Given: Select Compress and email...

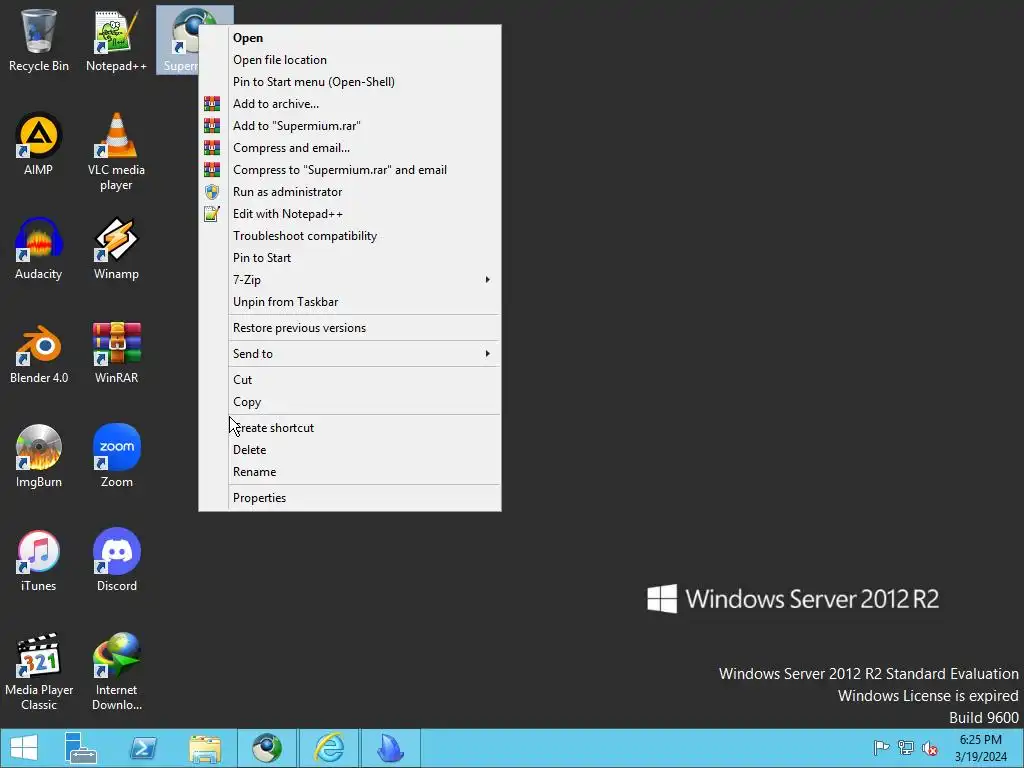Looking at the screenshot, I should click(x=349, y=148).
